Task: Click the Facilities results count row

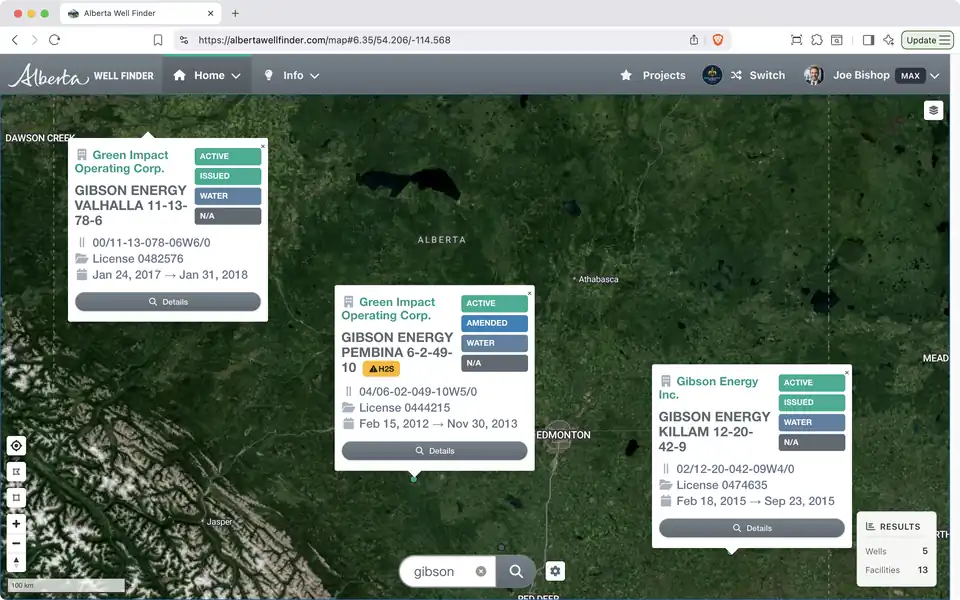Action: click(896, 570)
